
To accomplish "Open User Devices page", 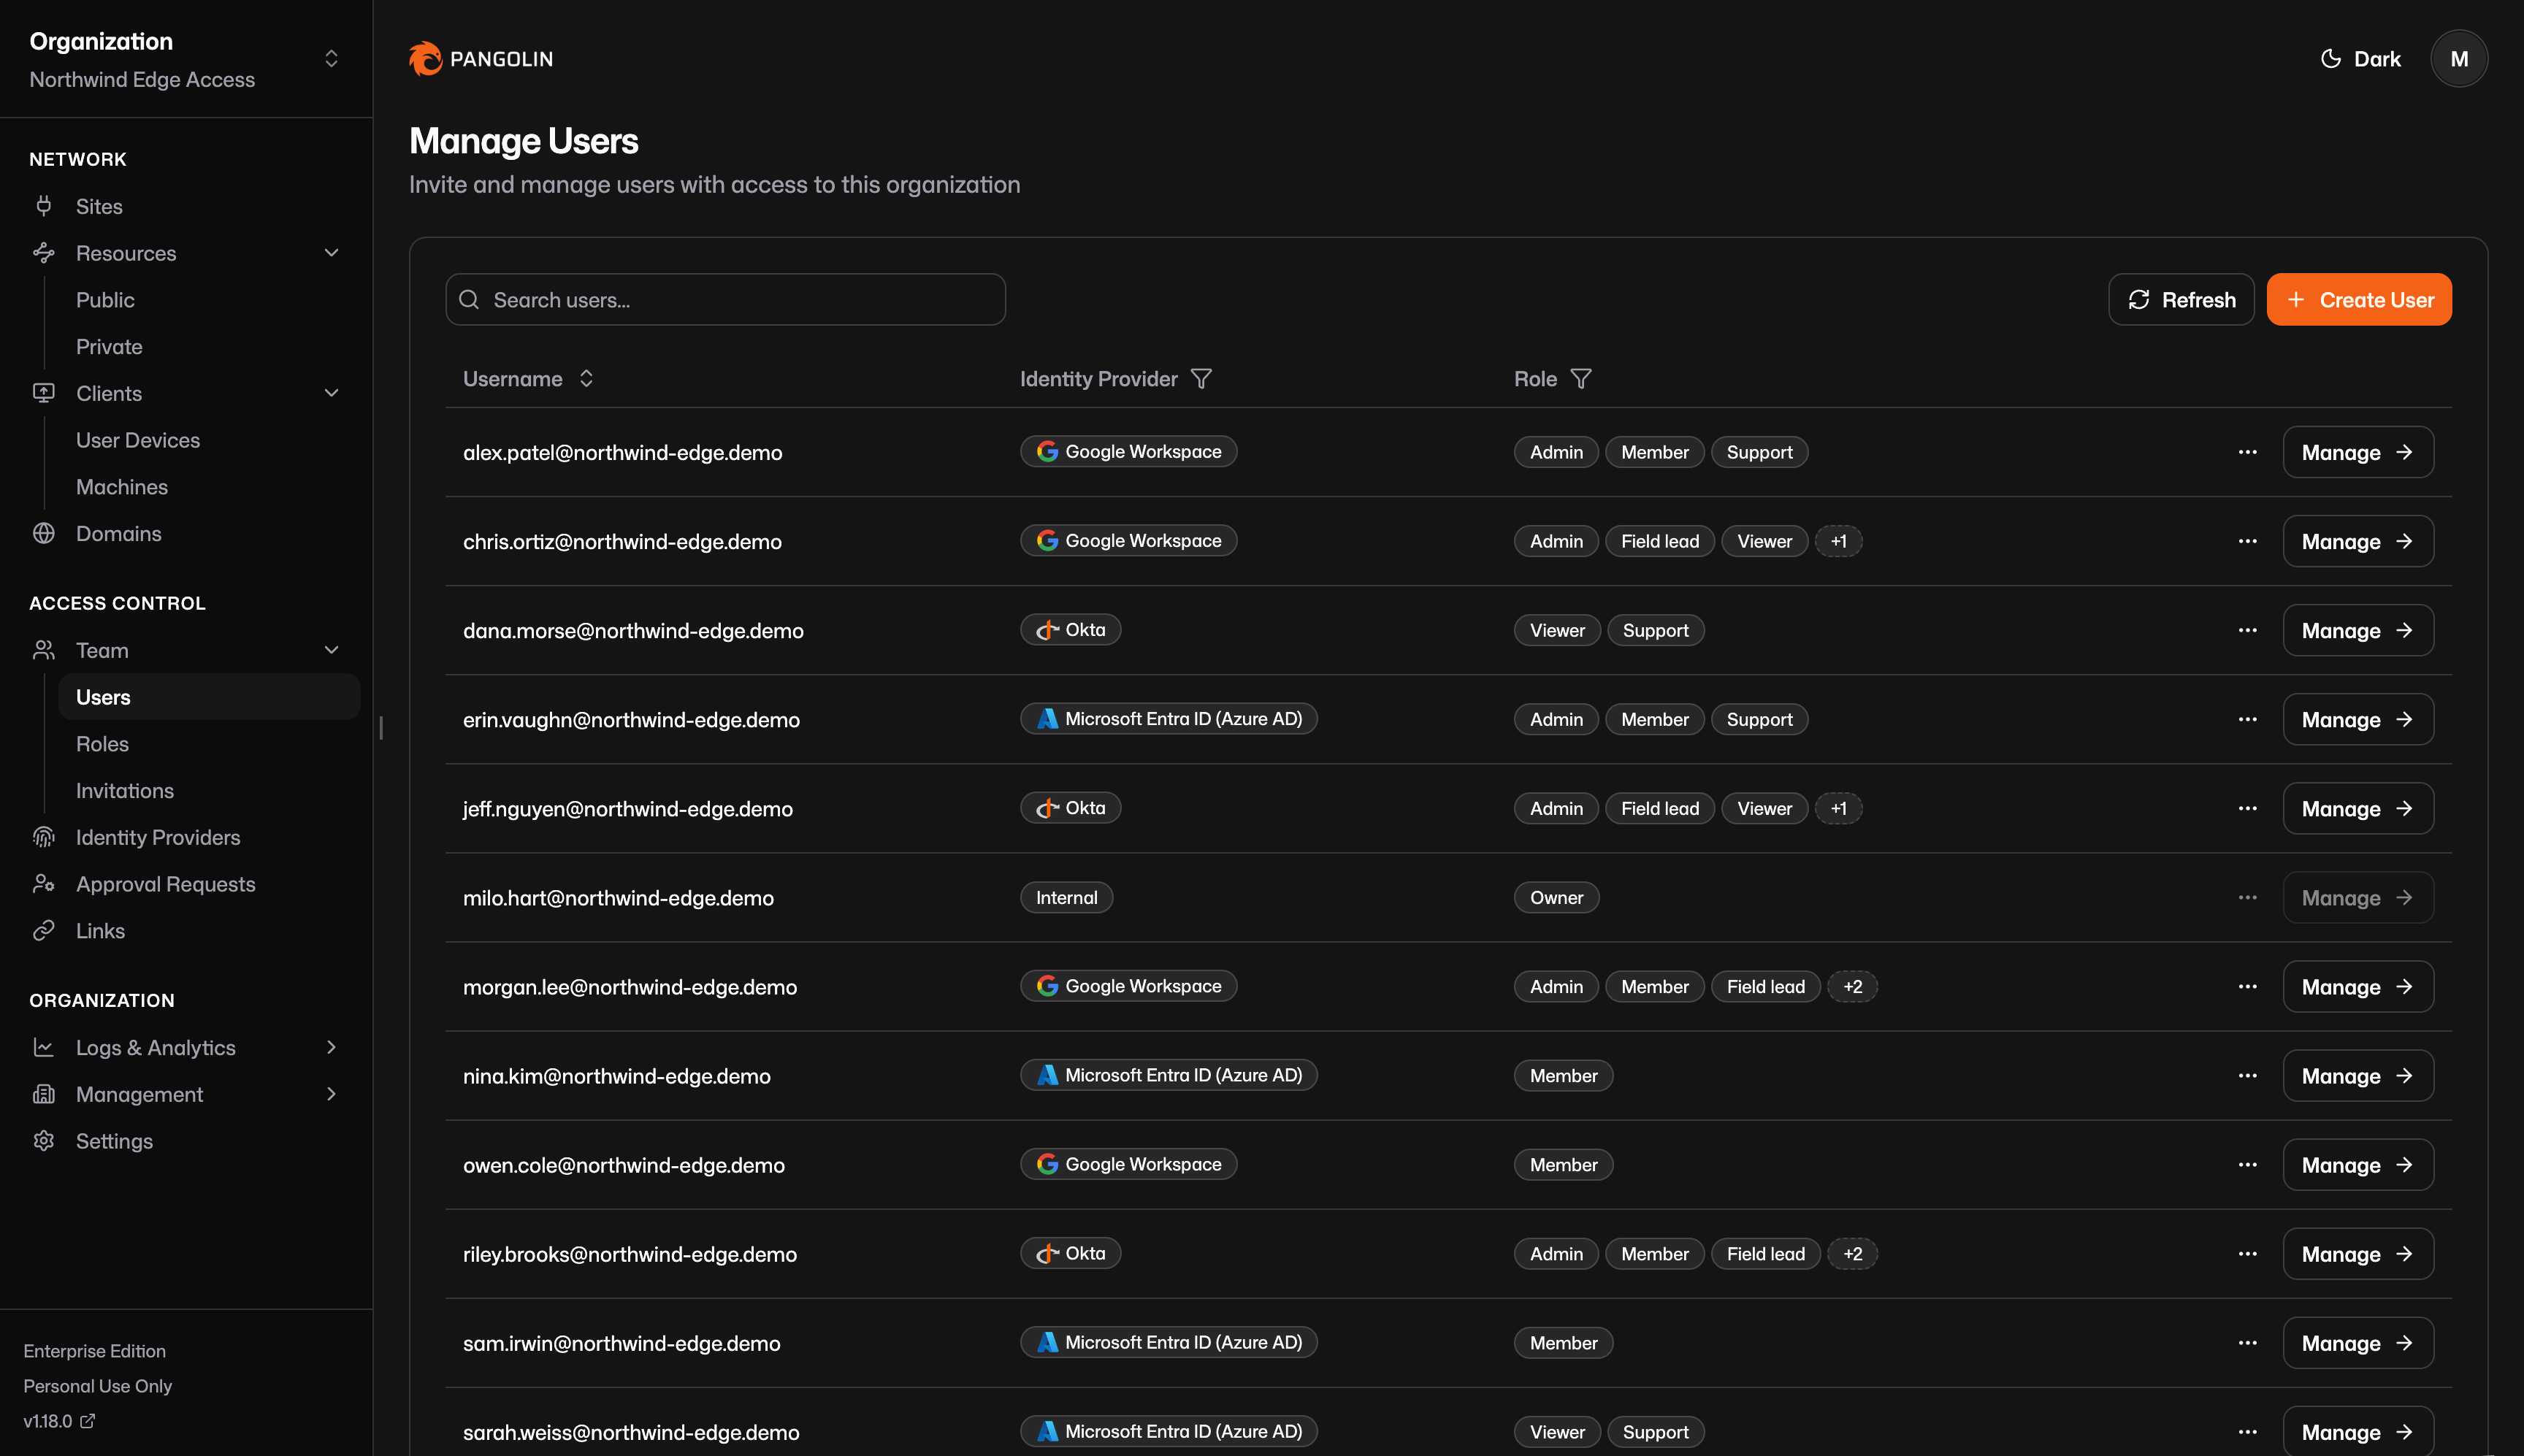I will pos(138,440).
